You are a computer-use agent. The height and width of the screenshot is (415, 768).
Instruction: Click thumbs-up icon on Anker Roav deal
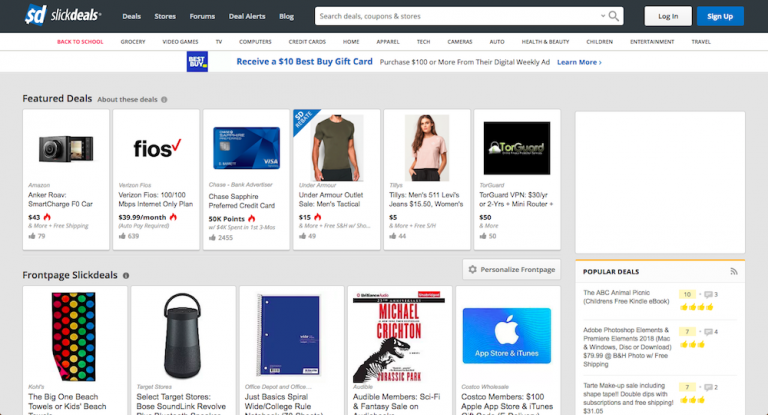(31, 236)
